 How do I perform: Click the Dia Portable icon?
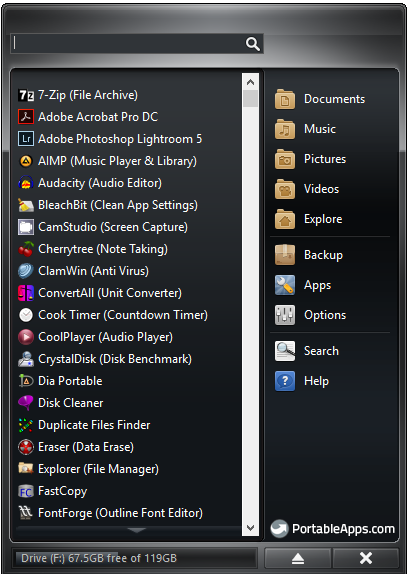[x=26, y=381]
